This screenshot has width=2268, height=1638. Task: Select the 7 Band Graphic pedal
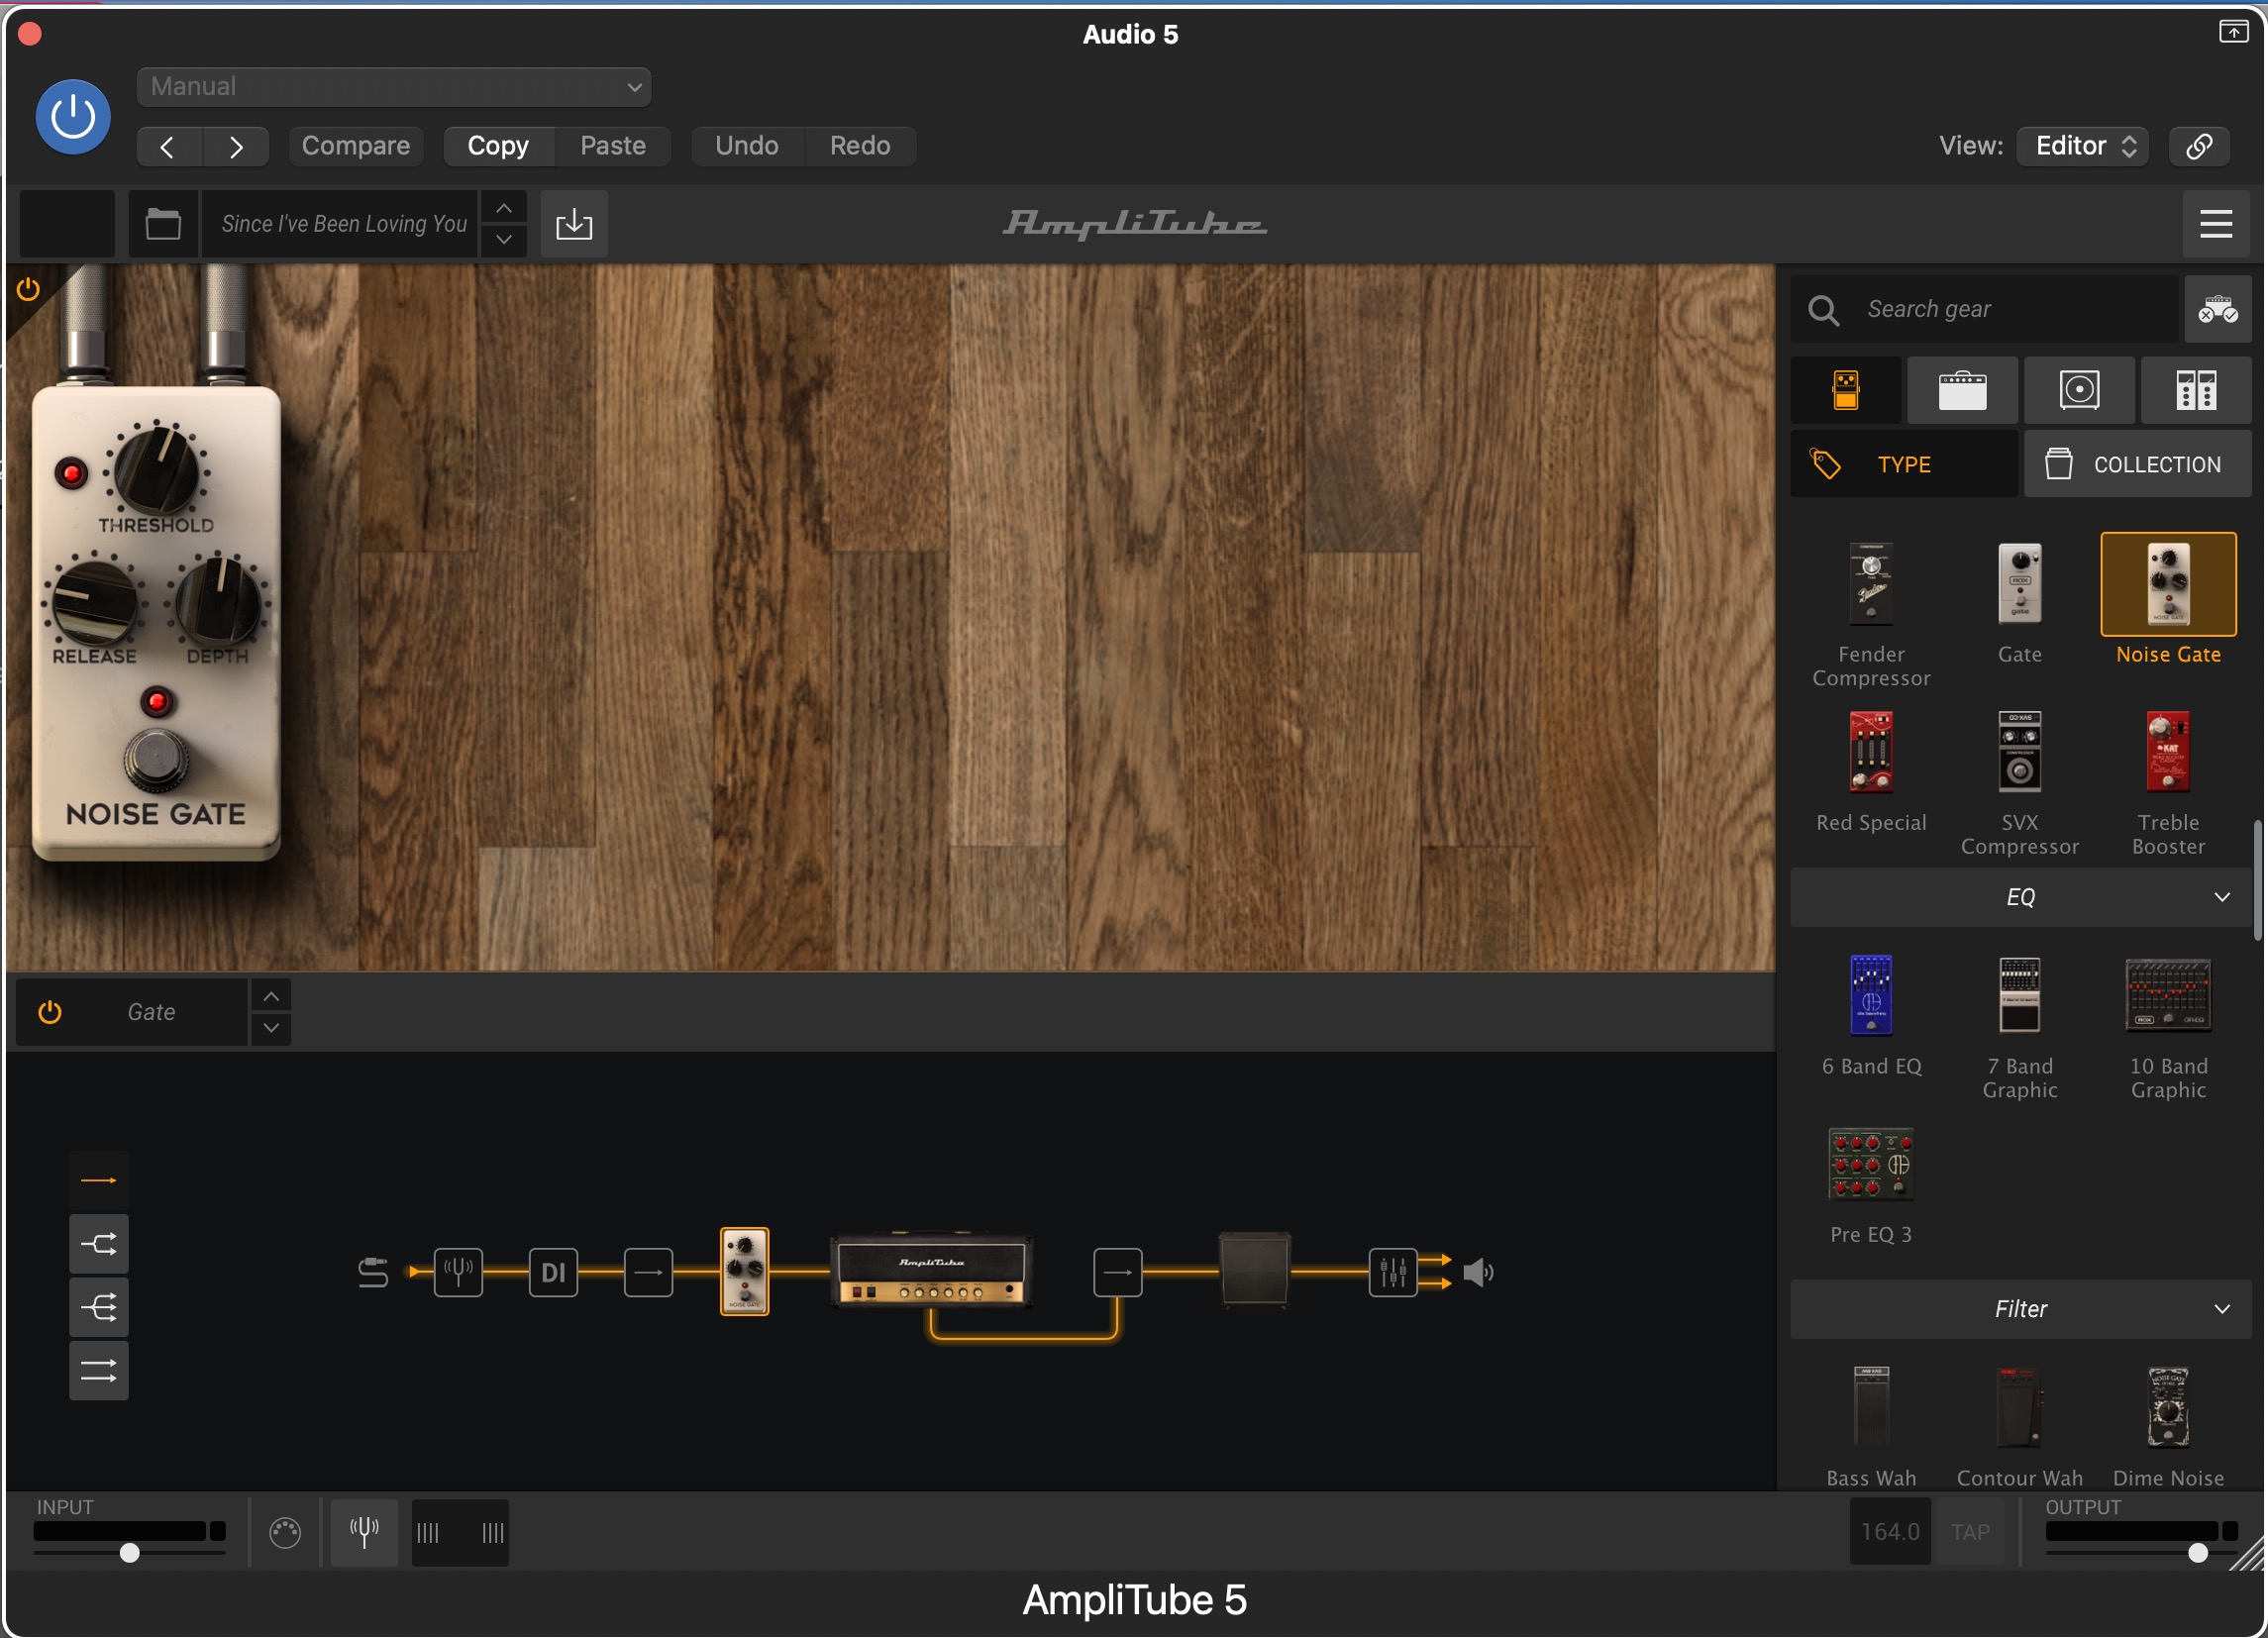(x=2020, y=1028)
